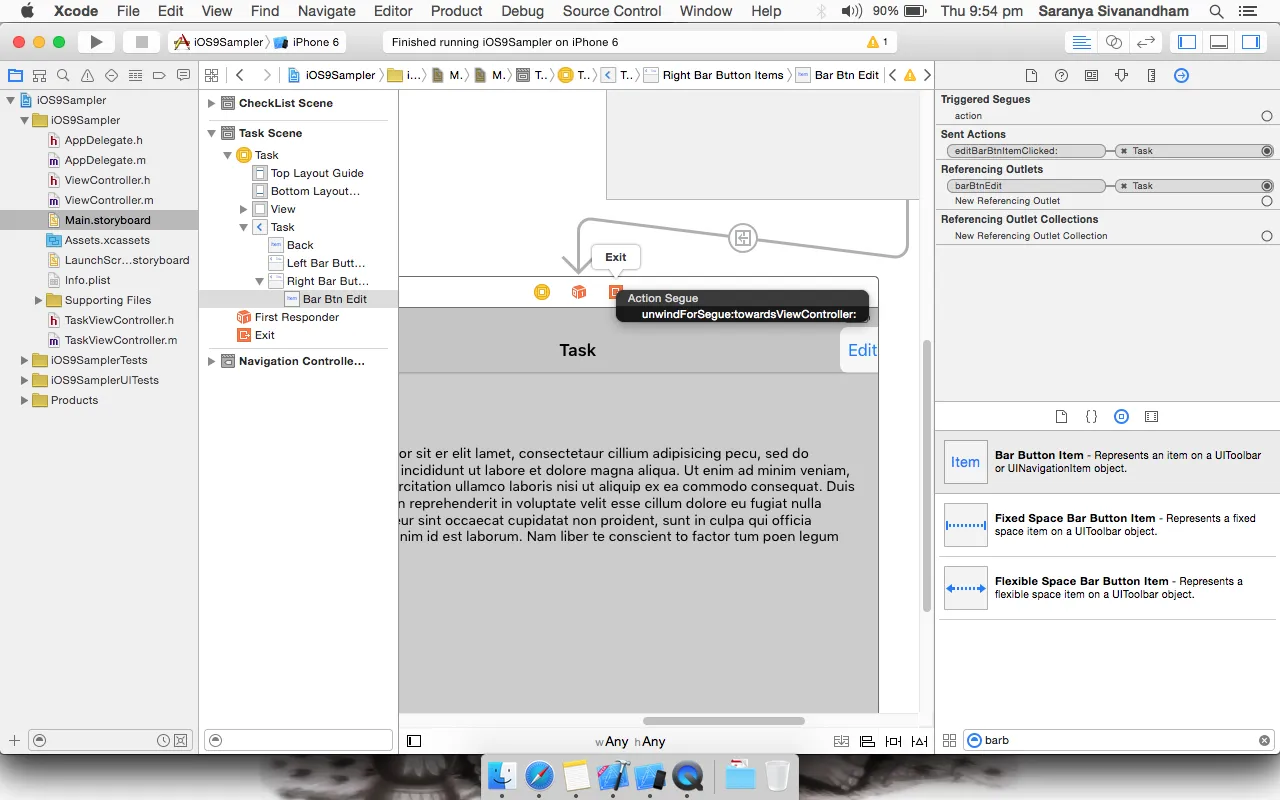Open the Symbol navigator tab
This screenshot has height=800, width=1280.
tap(39, 75)
